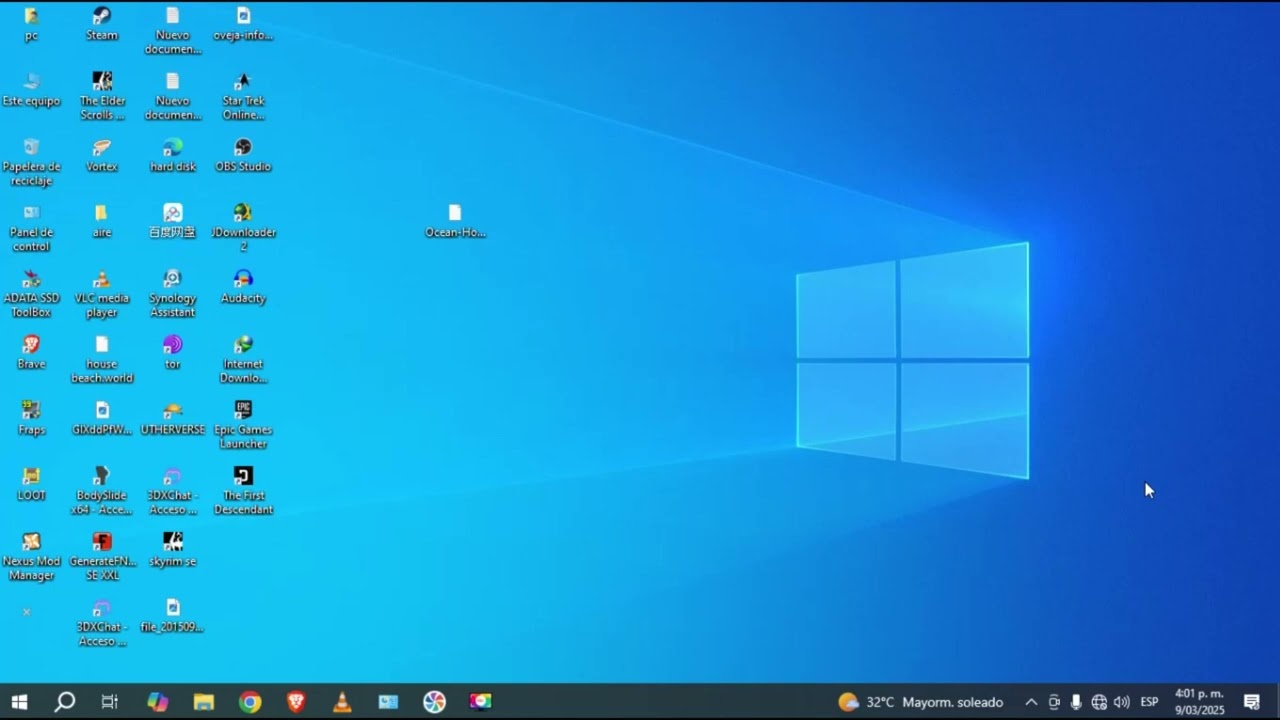Select the hard disk shortcut
This screenshot has height=720, width=1280.
pyautogui.click(x=173, y=155)
